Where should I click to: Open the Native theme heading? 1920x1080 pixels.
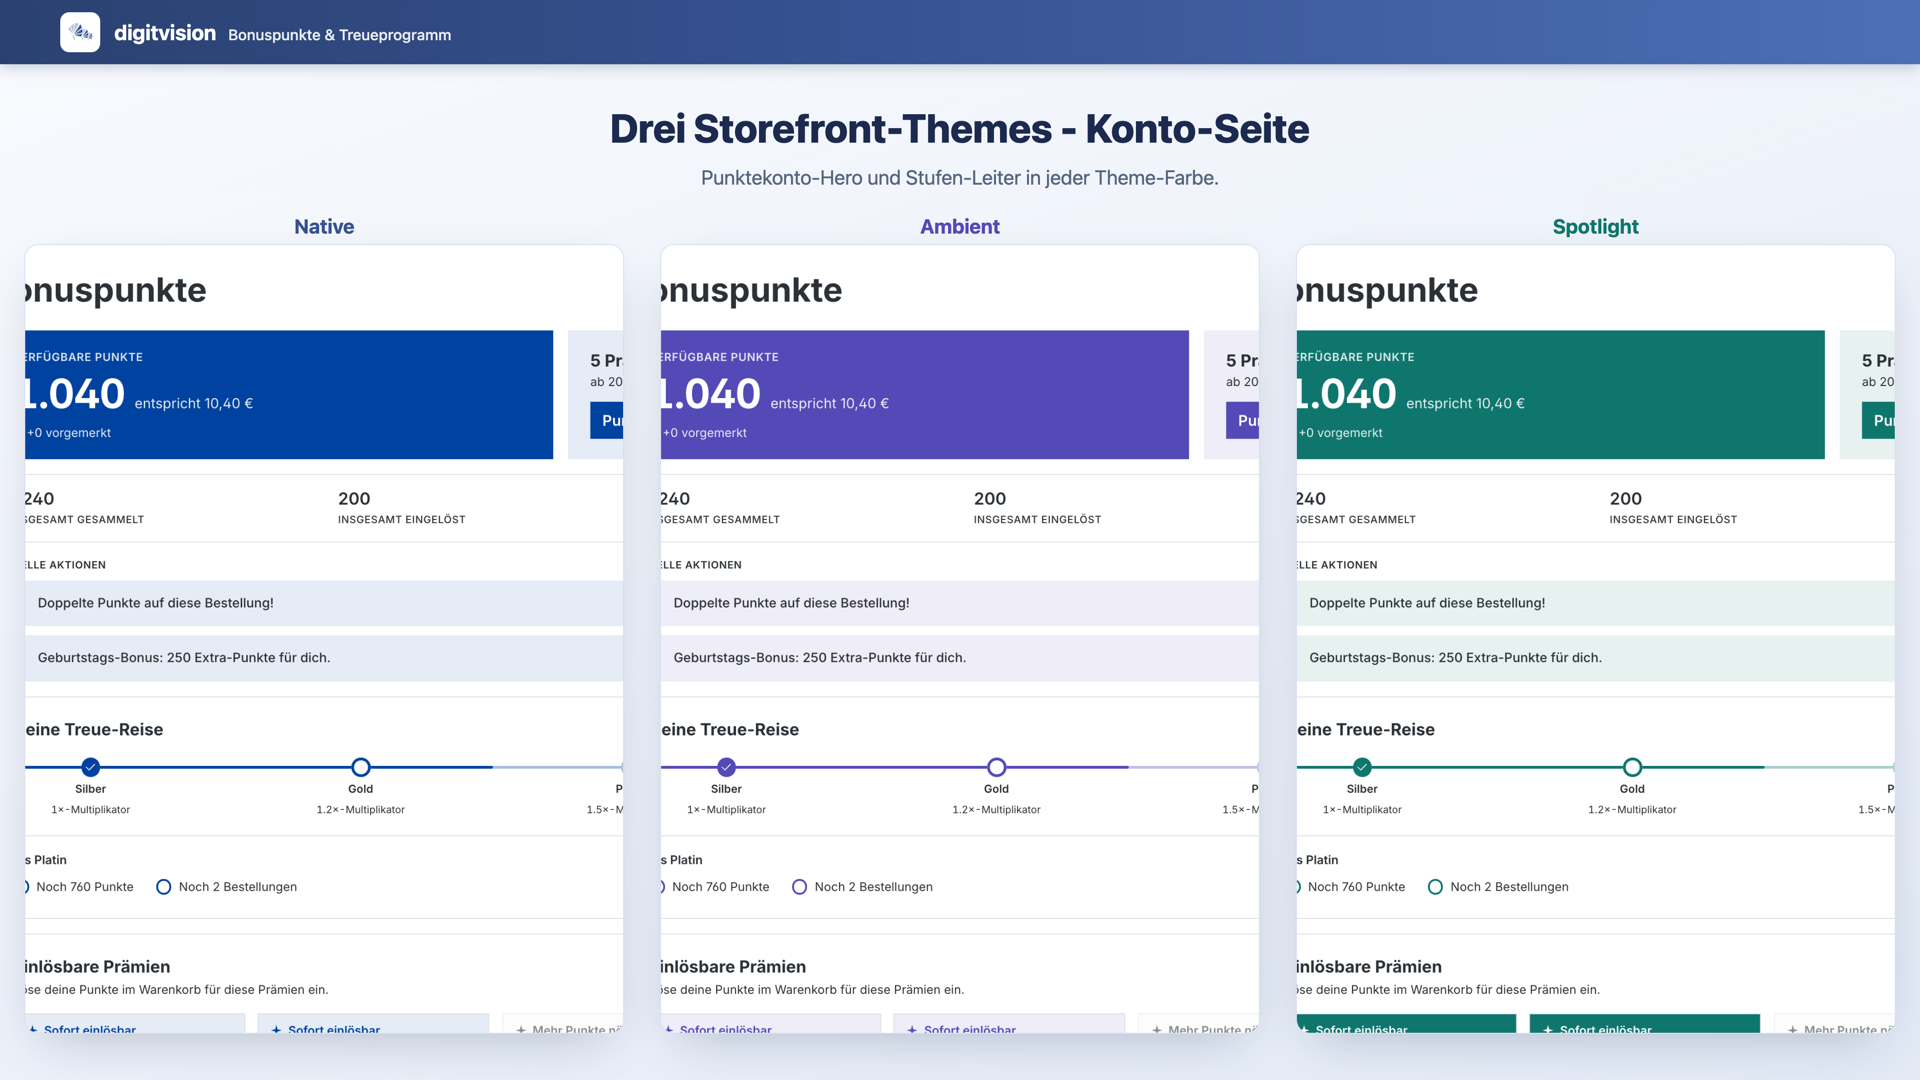coord(324,227)
